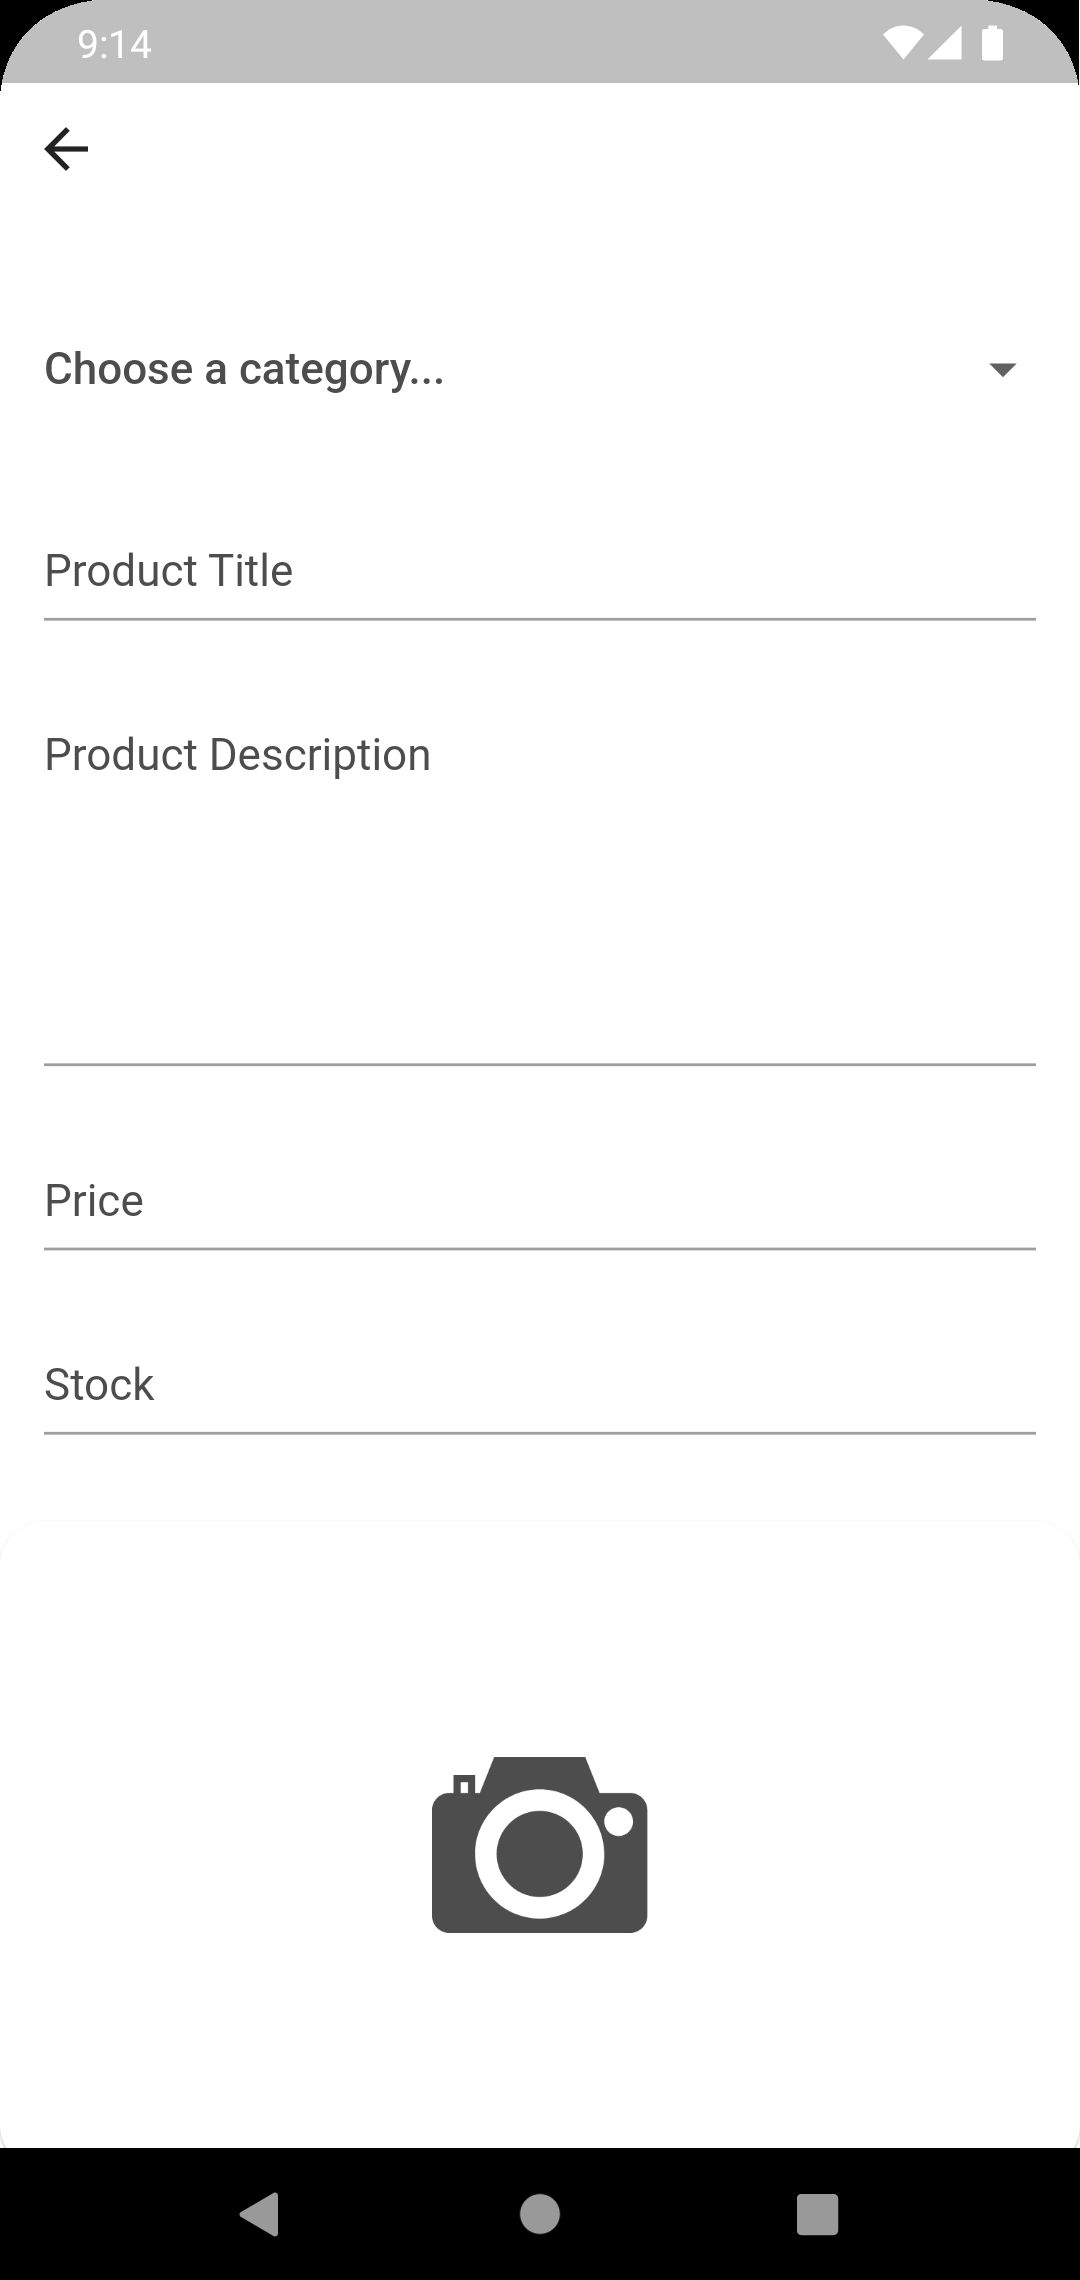Tap the camera icon to add photo
Screen dimensions: 1080x2280
539,1844
